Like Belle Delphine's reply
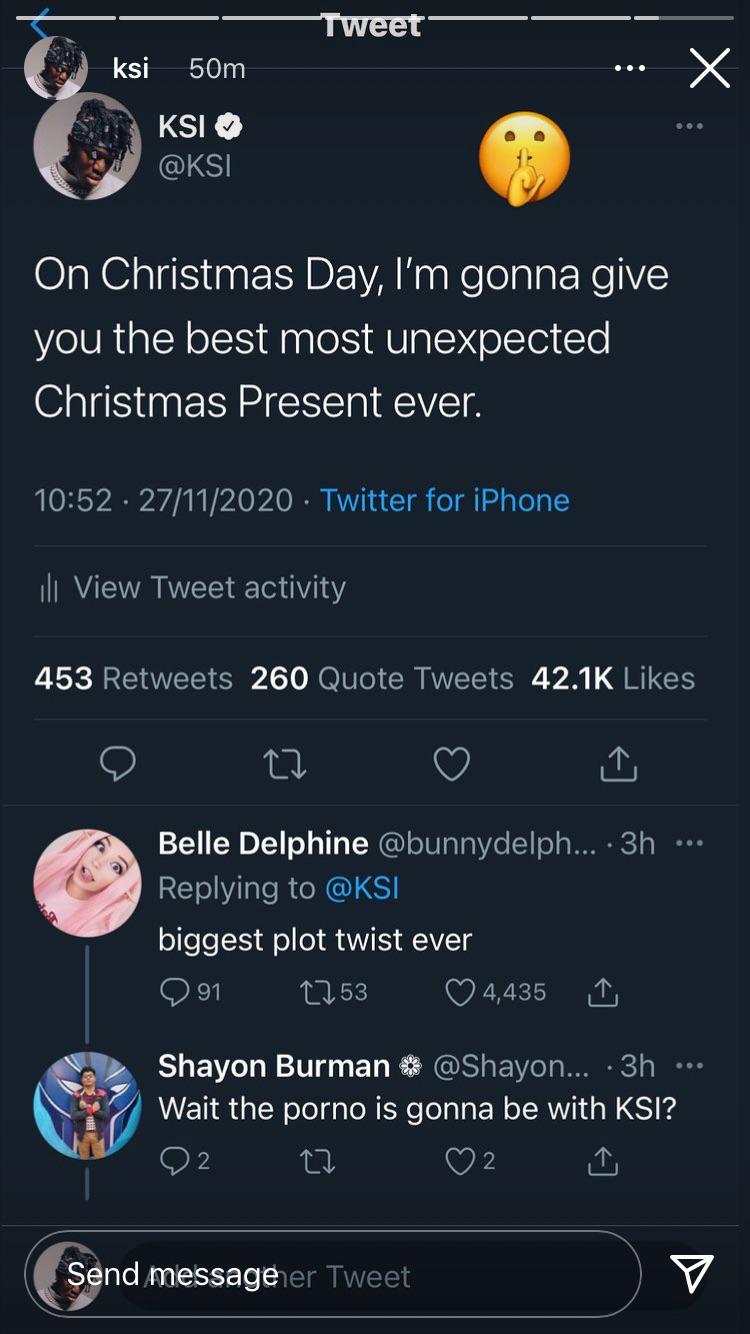The image size is (750, 1334). point(460,992)
